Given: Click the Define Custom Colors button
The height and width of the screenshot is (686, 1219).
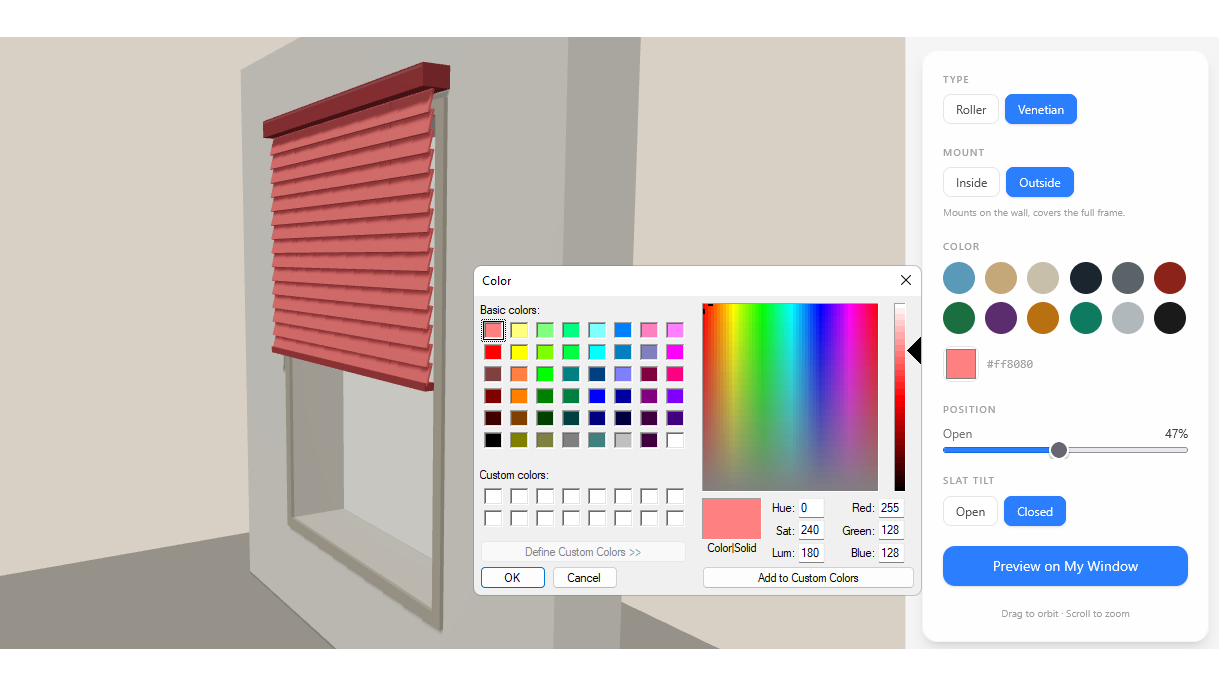Looking at the screenshot, I should click(583, 552).
